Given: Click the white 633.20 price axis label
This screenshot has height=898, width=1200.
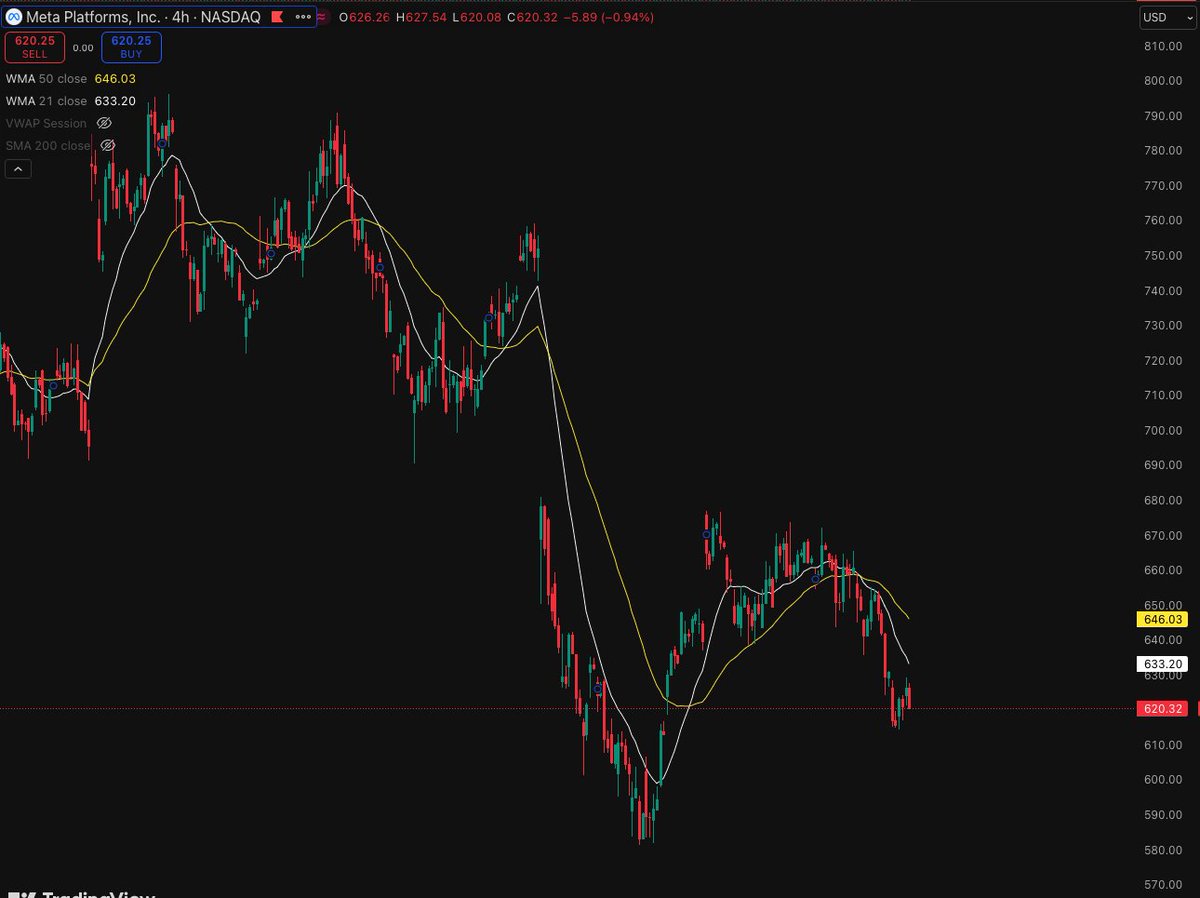Looking at the screenshot, I should coord(1162,664).
